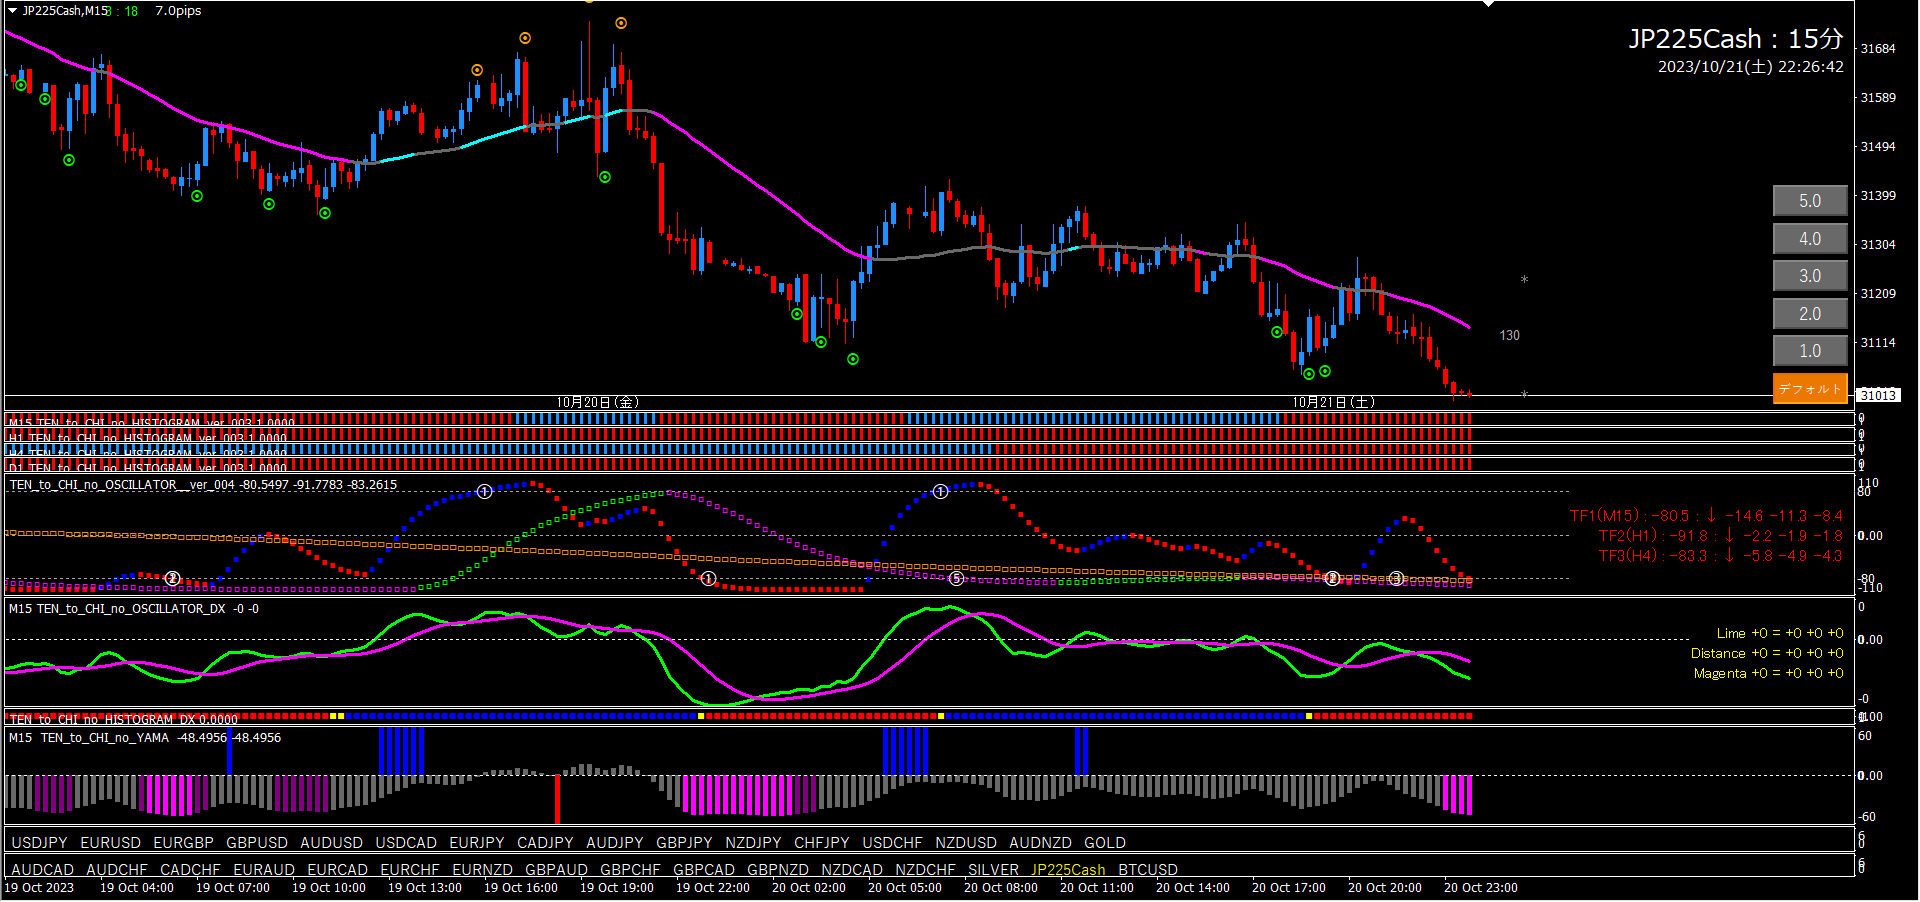
Task: Switch chart to EURAUD symbol
Action: point(264,870)
